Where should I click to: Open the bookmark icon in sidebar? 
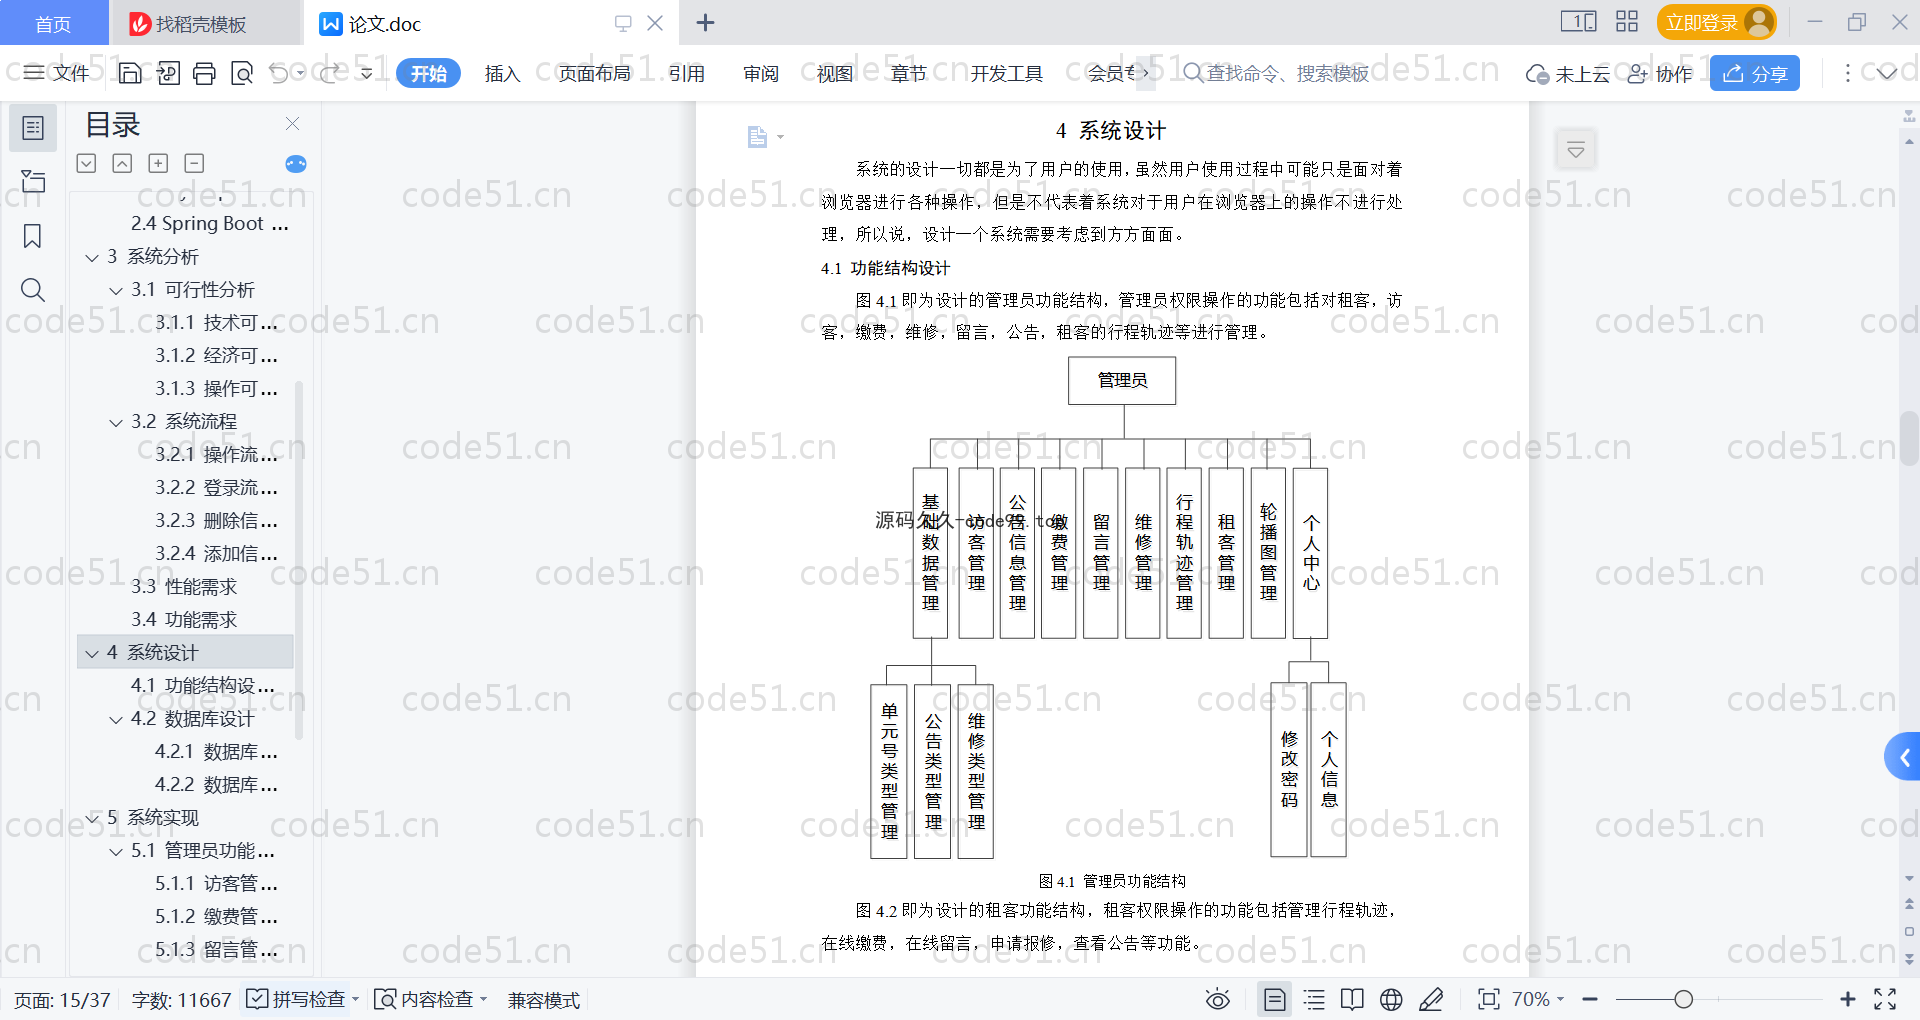pyautogui.click(x=33, y=236)
